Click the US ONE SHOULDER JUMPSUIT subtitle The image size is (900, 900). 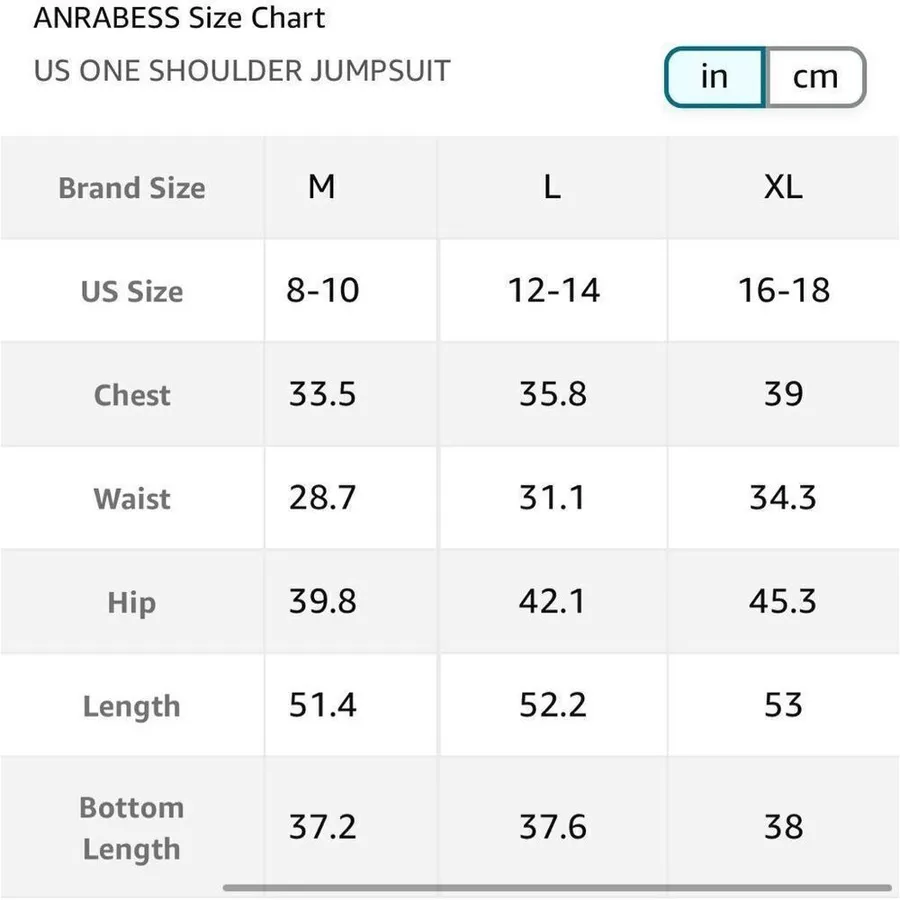pyautogui.click(x=242, y=71)
